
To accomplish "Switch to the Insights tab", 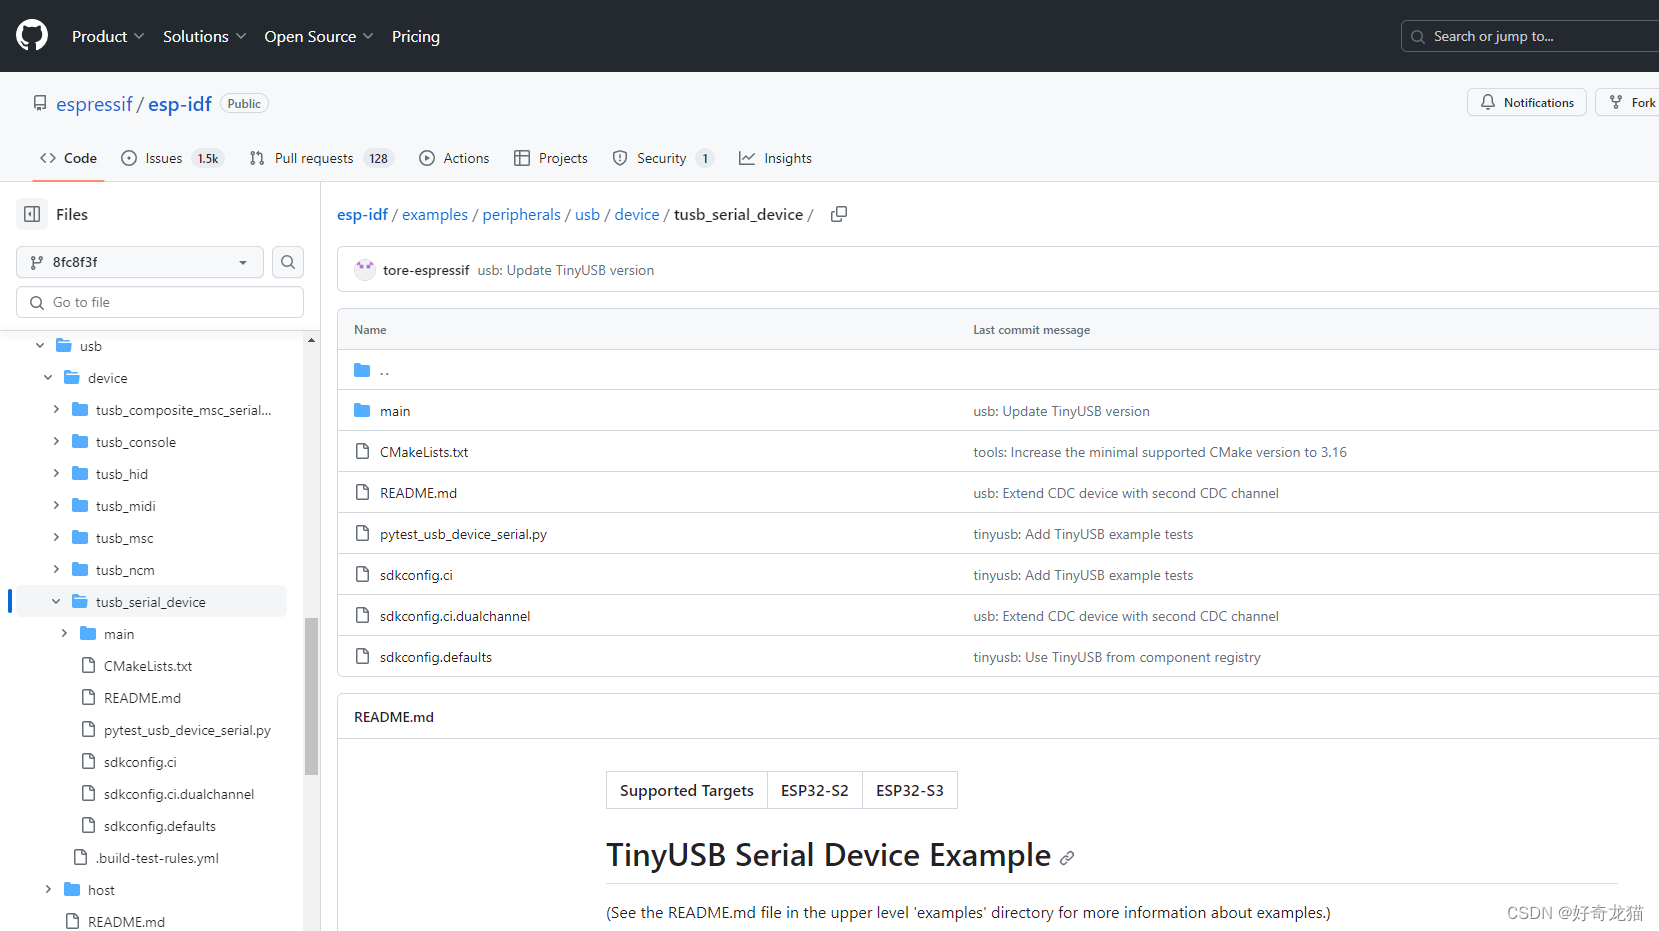I will point(775,158).
